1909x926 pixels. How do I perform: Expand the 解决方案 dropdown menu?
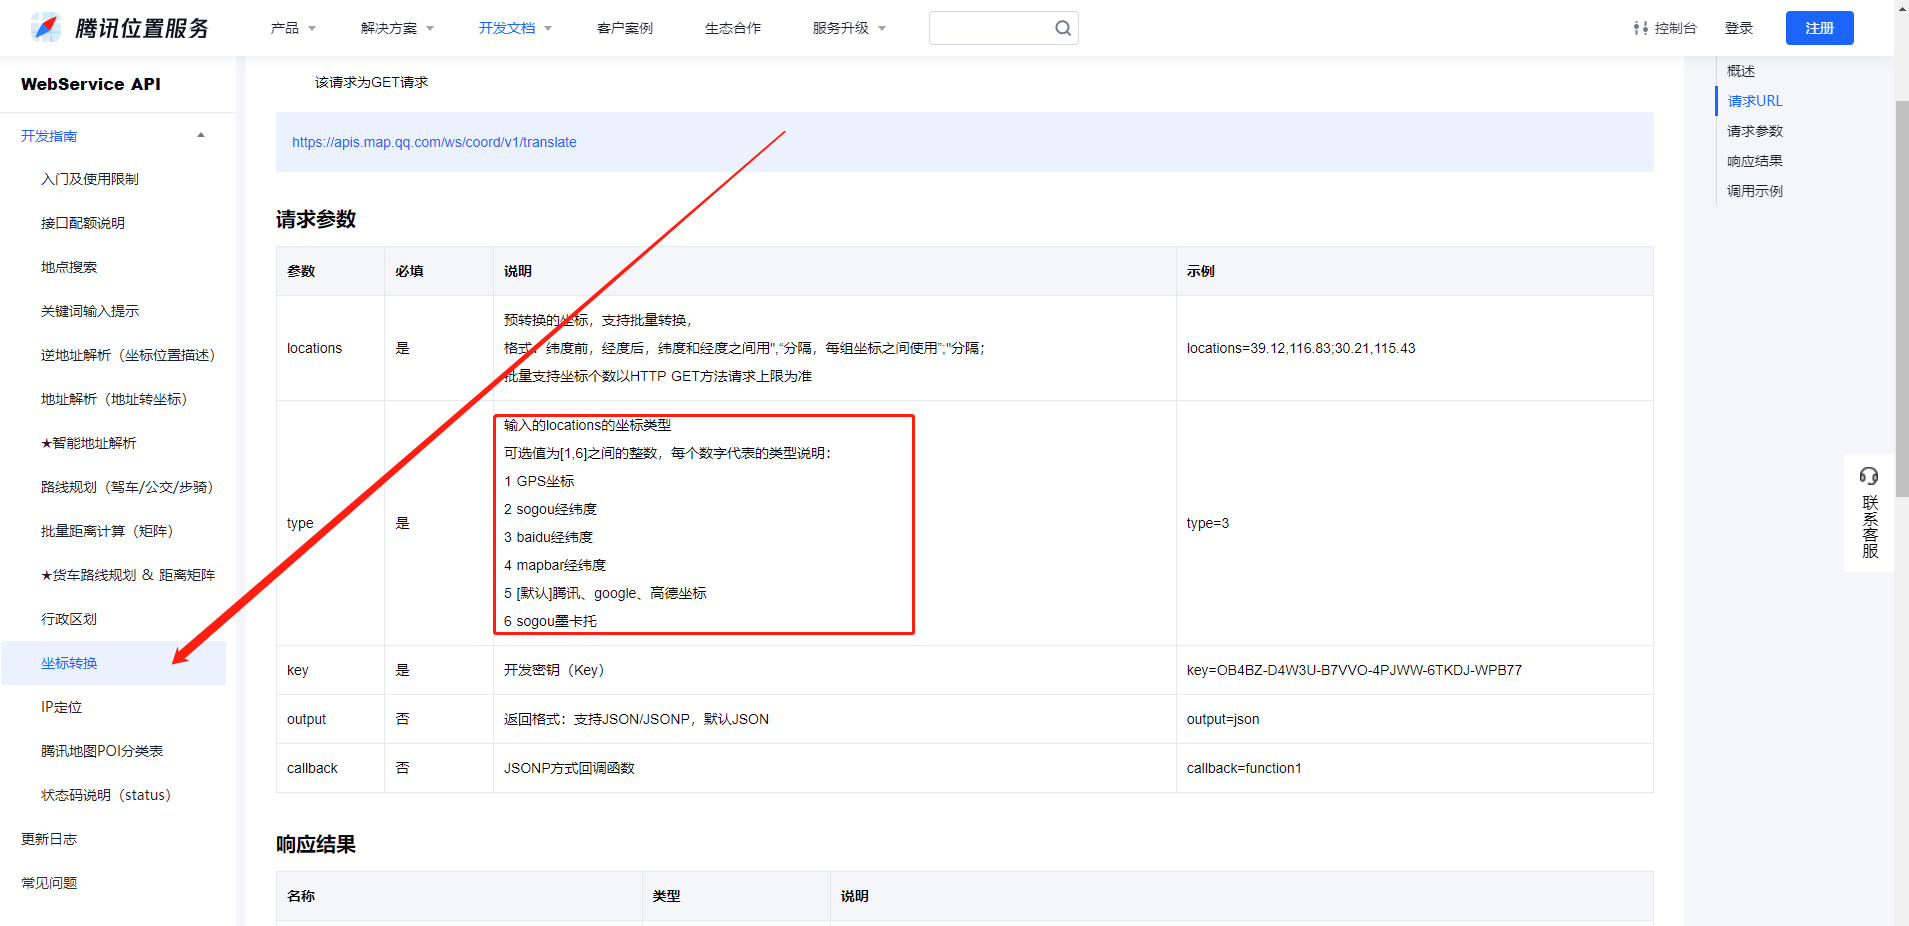pyautogui.click(x=397, y=28)
